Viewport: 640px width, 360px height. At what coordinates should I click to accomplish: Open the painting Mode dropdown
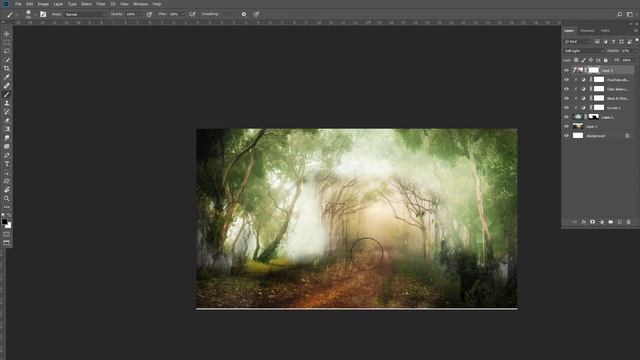(85, 14)
